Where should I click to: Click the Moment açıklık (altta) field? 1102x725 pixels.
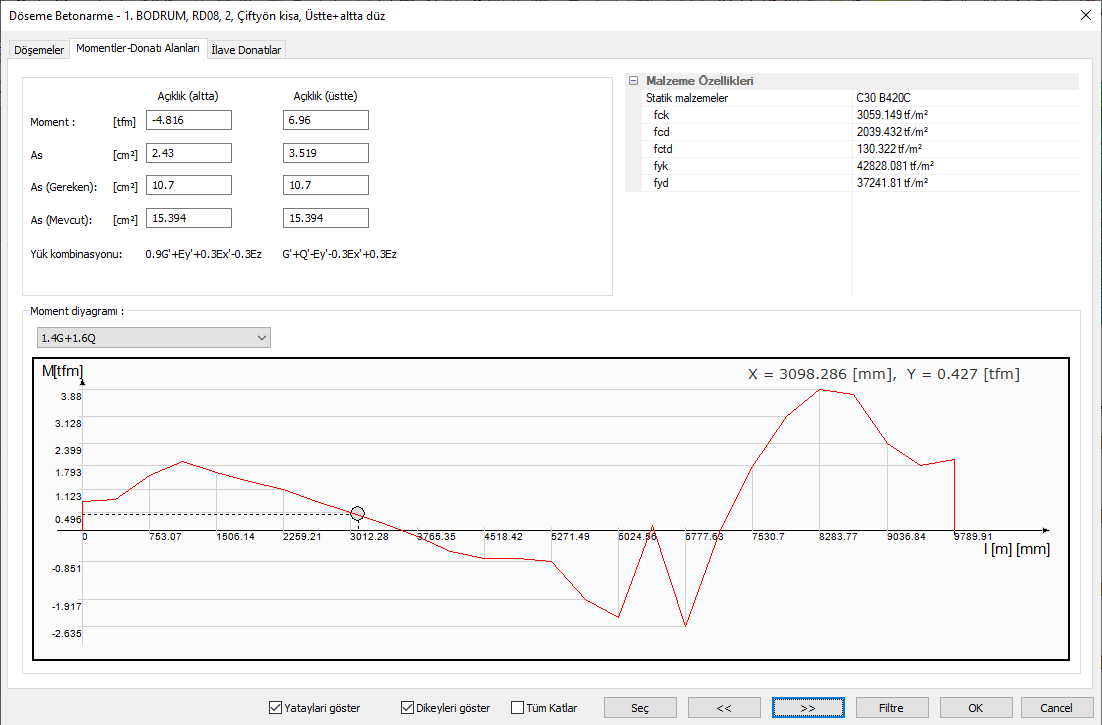tap(189, 120)
